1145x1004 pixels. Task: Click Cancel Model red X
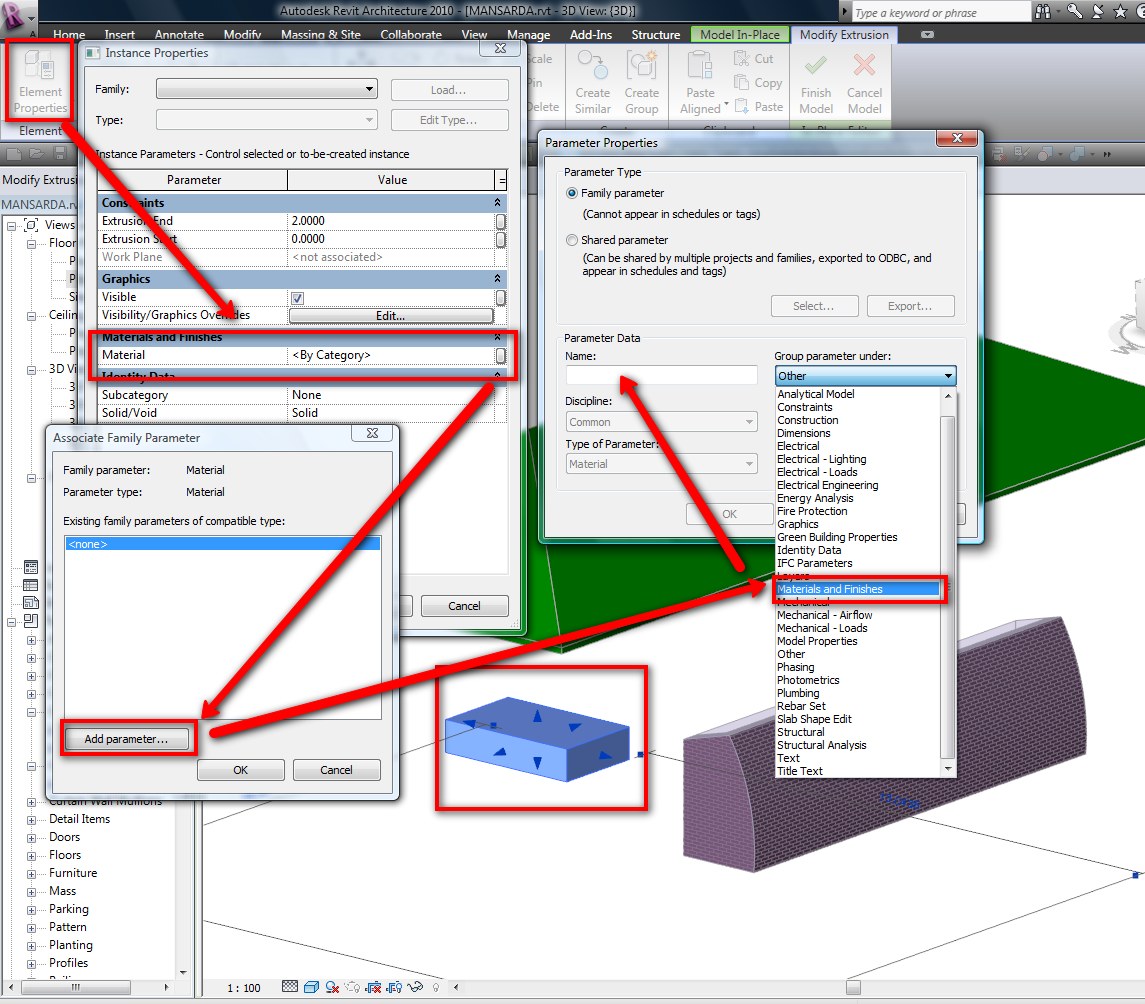[x=865, y=82]
